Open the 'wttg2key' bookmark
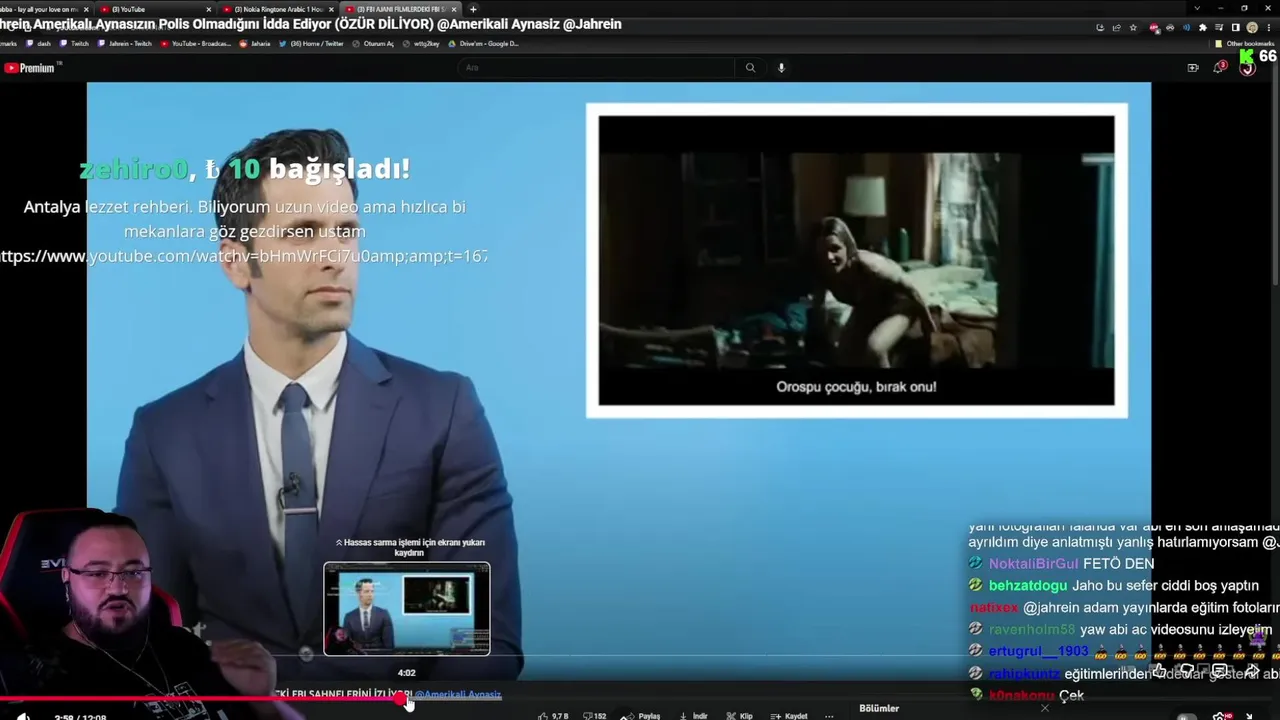Screen dimensions: 1280x720 click(x=421, y=44)
